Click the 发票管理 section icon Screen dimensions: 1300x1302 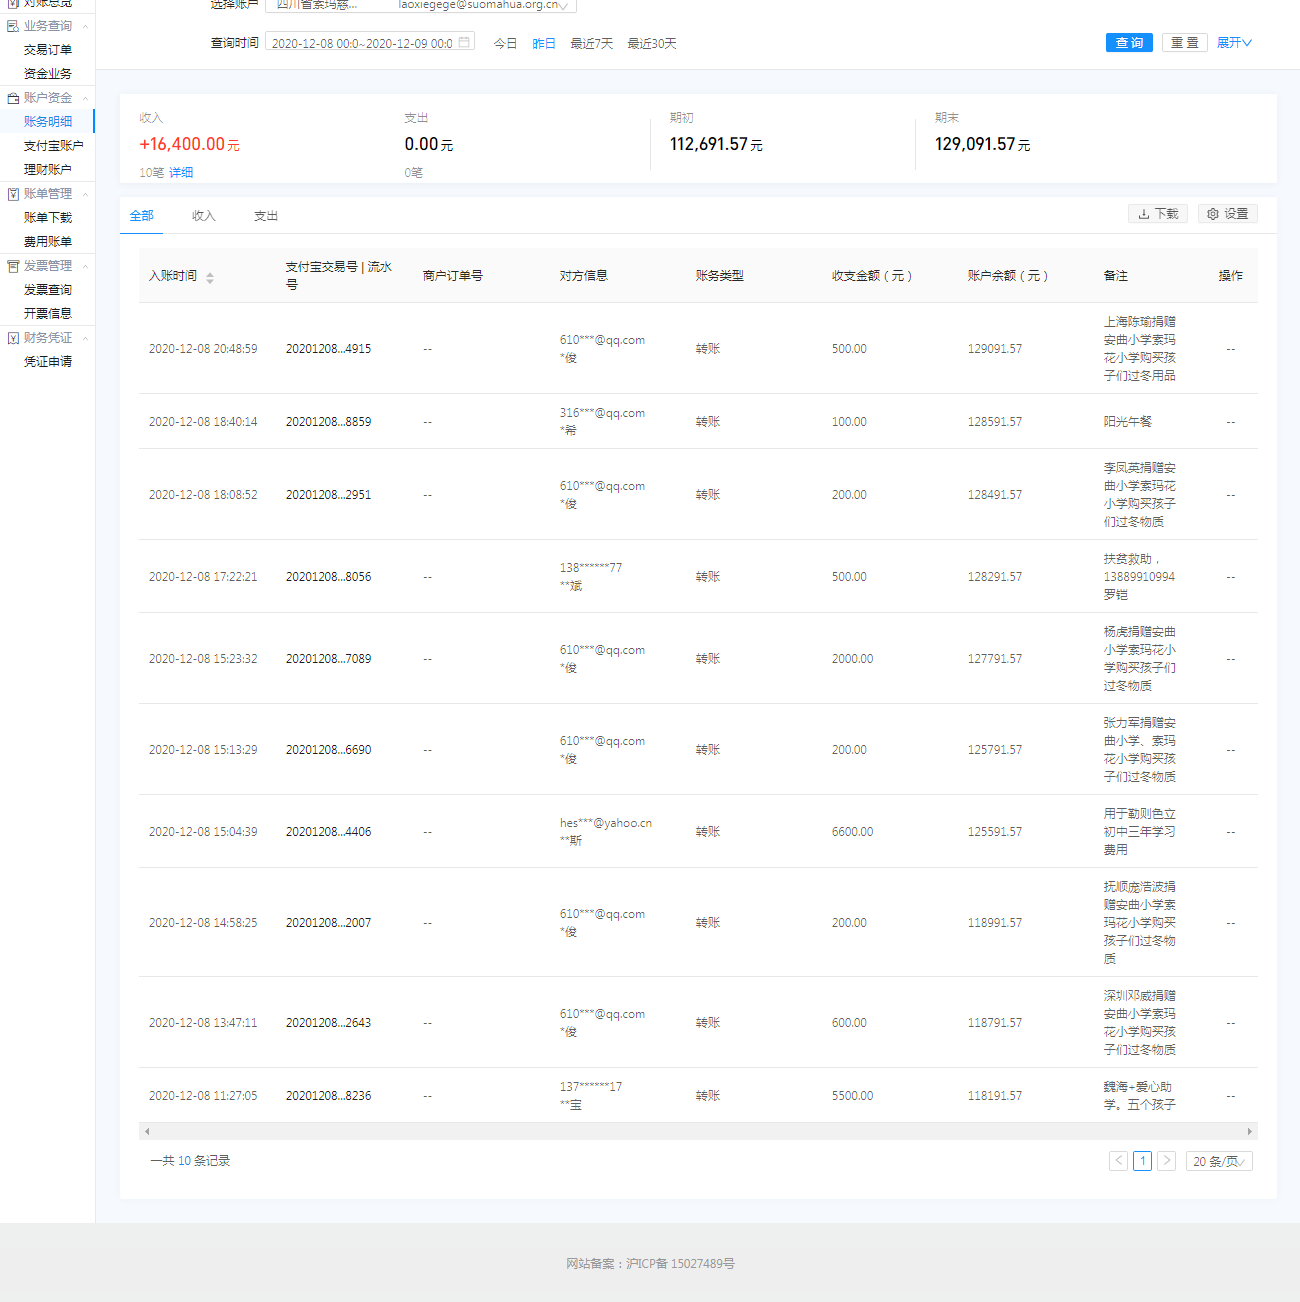[13, 266]
